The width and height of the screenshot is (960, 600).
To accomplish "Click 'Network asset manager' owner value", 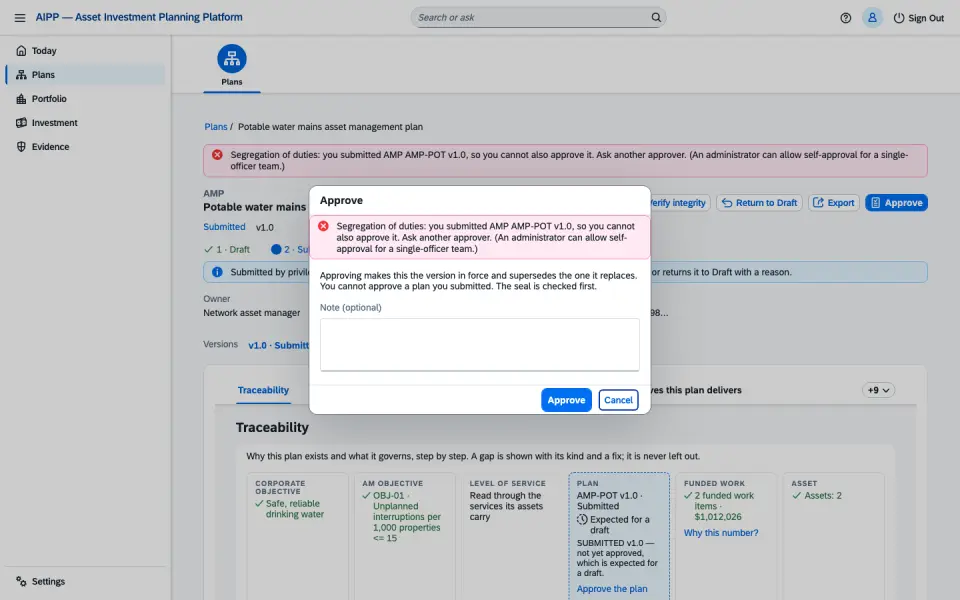I will 252,313.
